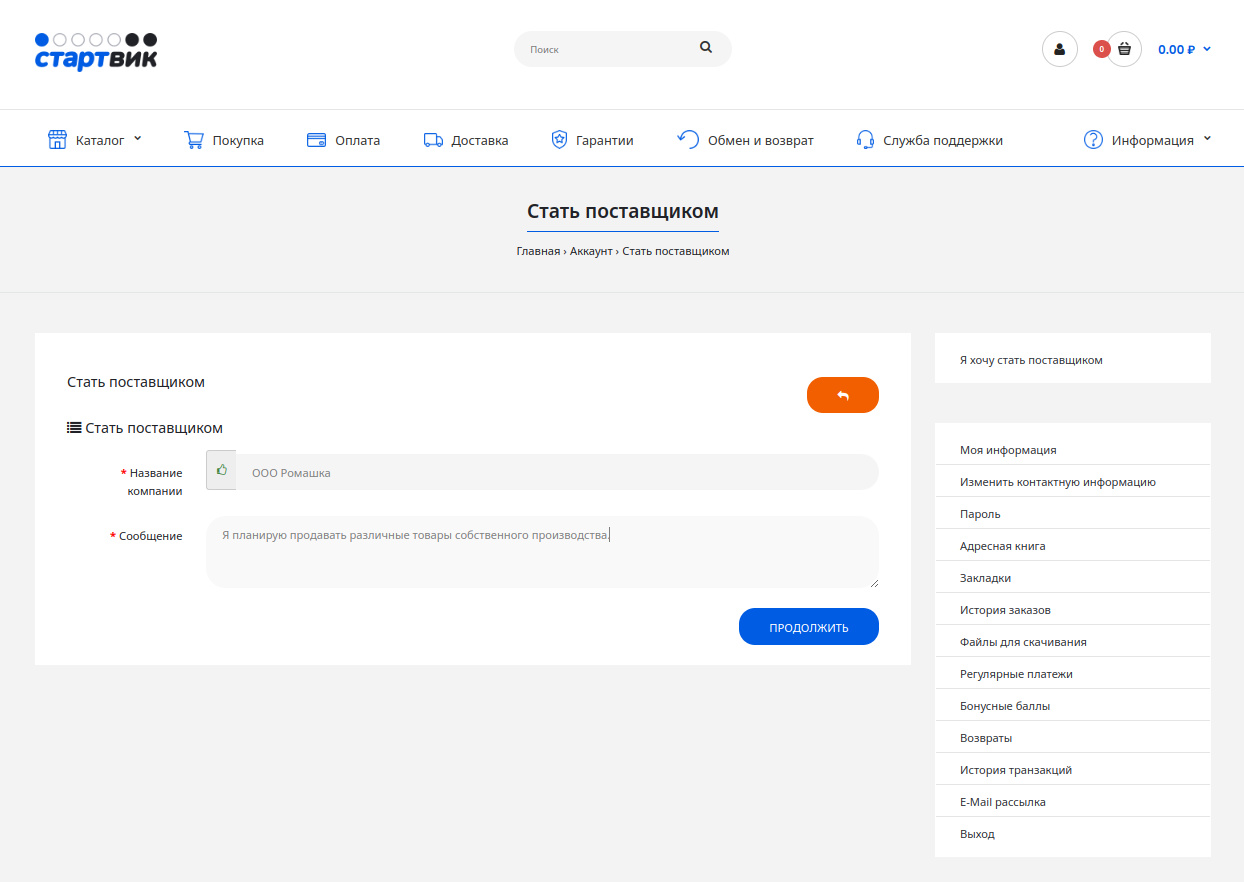
Task: Click the orange back arrow button
Action: [842, 395]
